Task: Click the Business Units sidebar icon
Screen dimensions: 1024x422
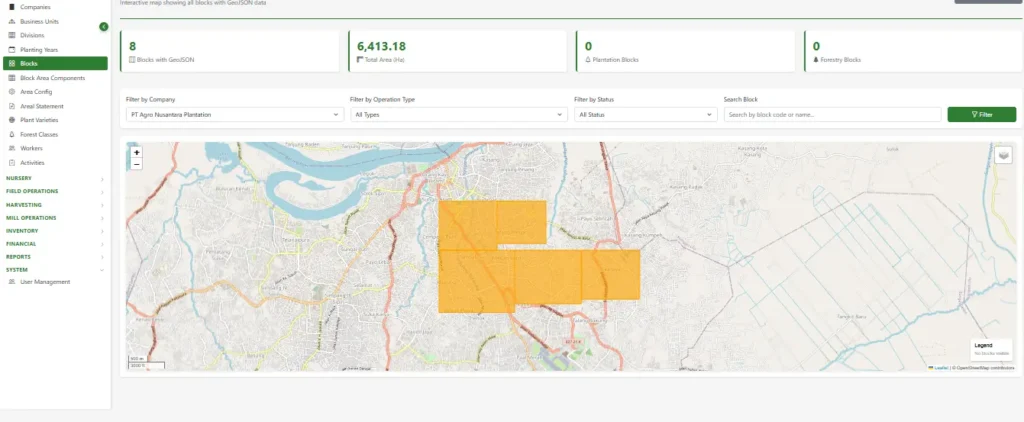Action: pyautogui.click(x=12, y=22)
